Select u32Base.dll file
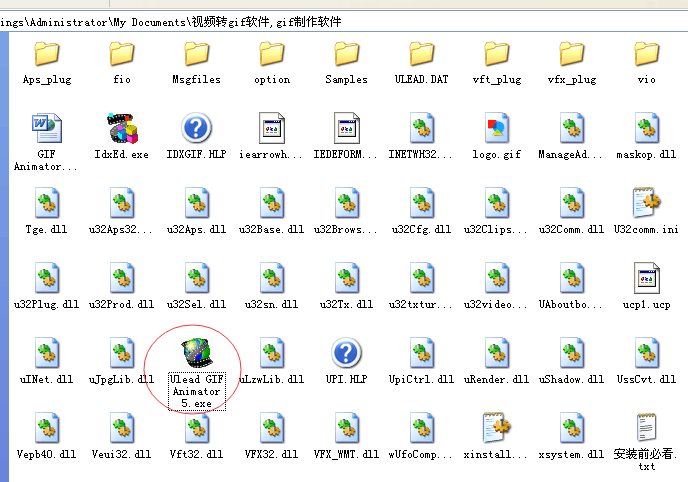688x482 pixels. [272, 203]
